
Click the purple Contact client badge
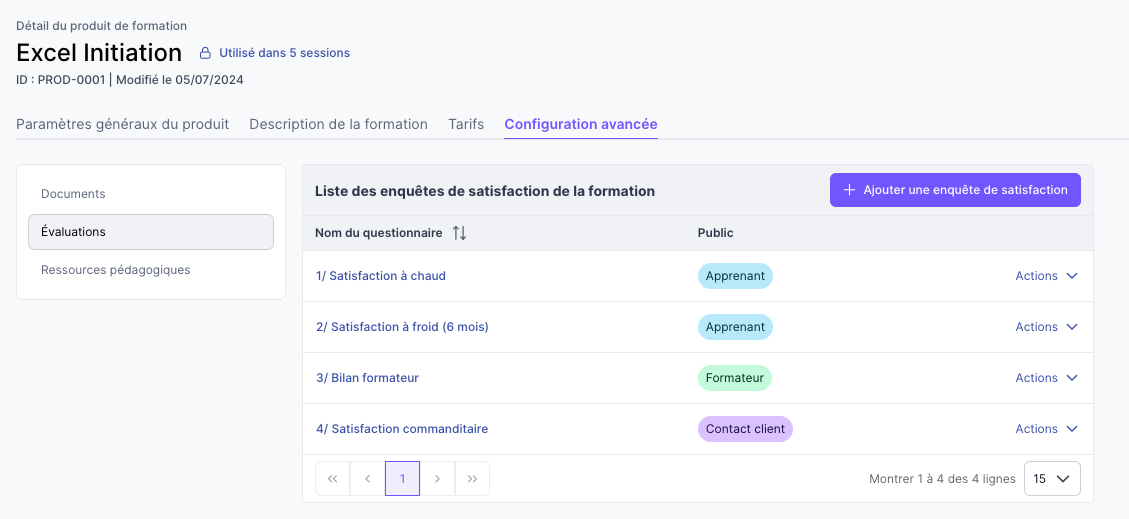click(745, 429)
